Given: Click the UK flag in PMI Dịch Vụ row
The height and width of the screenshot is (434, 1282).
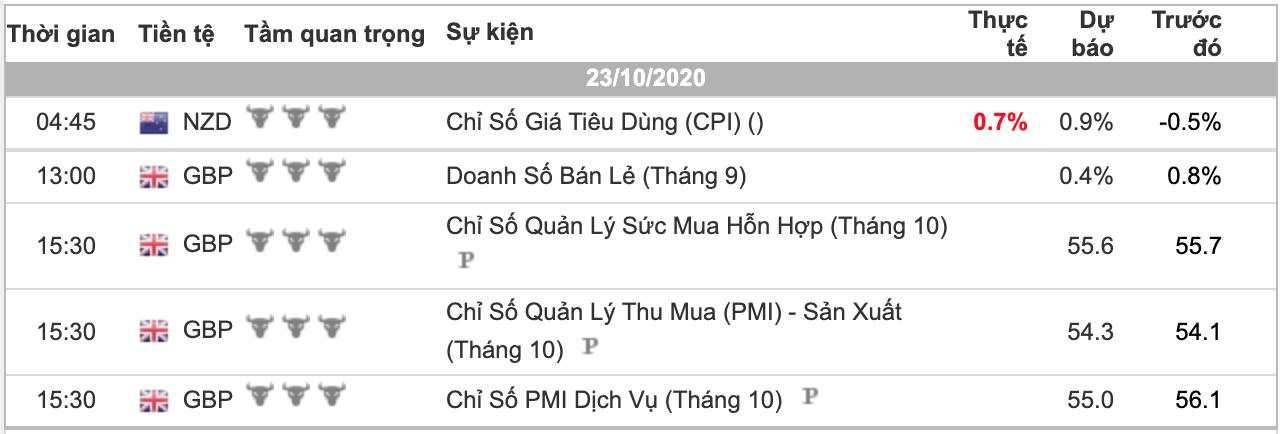Looking at the screenshot, I should tap(153, 401).
